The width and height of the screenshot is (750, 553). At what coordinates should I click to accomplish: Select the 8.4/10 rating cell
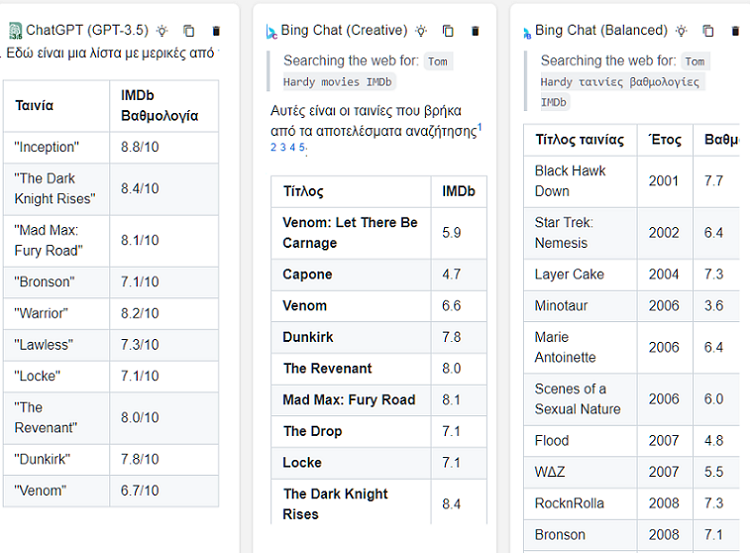tap(164, 189)
